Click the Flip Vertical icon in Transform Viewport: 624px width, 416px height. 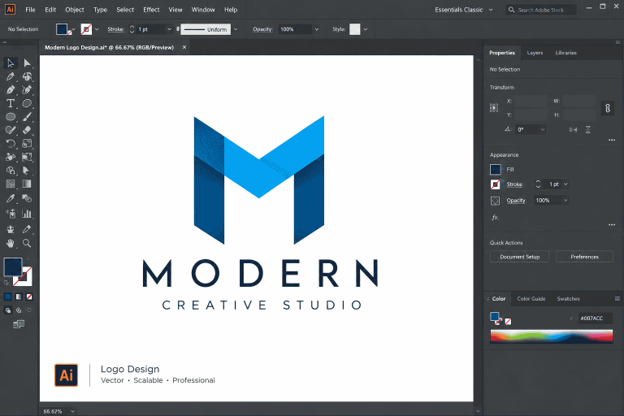(588, 130)
